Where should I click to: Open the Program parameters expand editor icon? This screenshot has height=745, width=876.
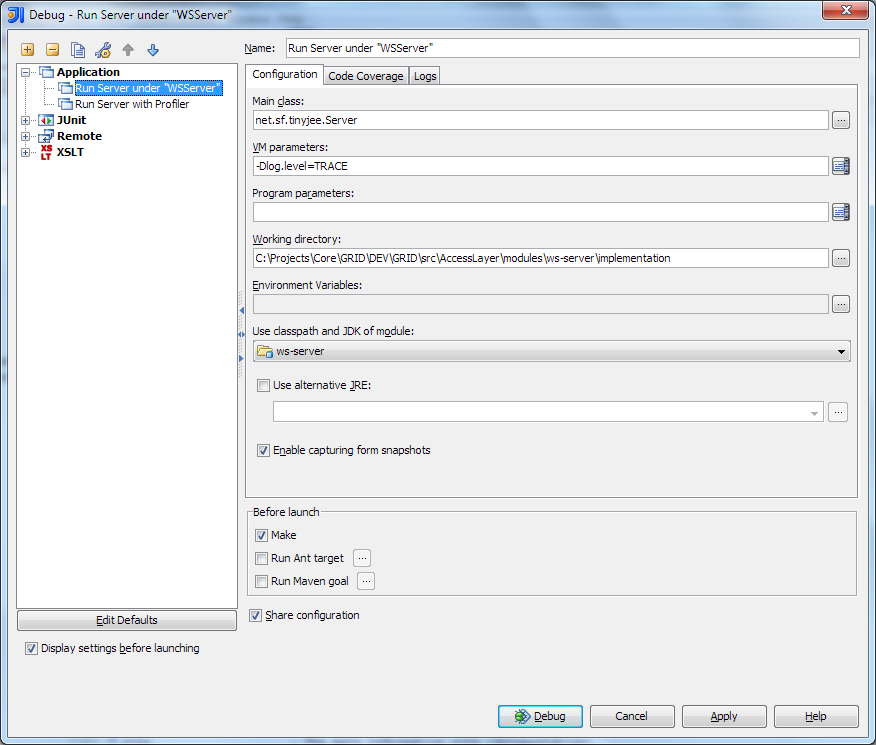click(x=840, y=212)
